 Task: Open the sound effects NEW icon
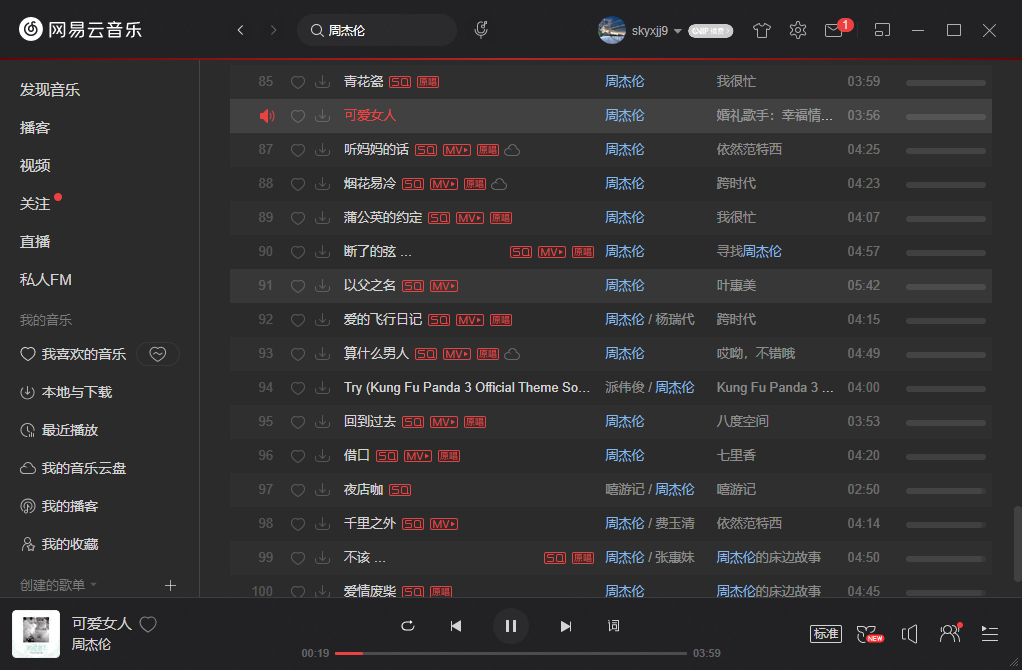tap(869, 634)
